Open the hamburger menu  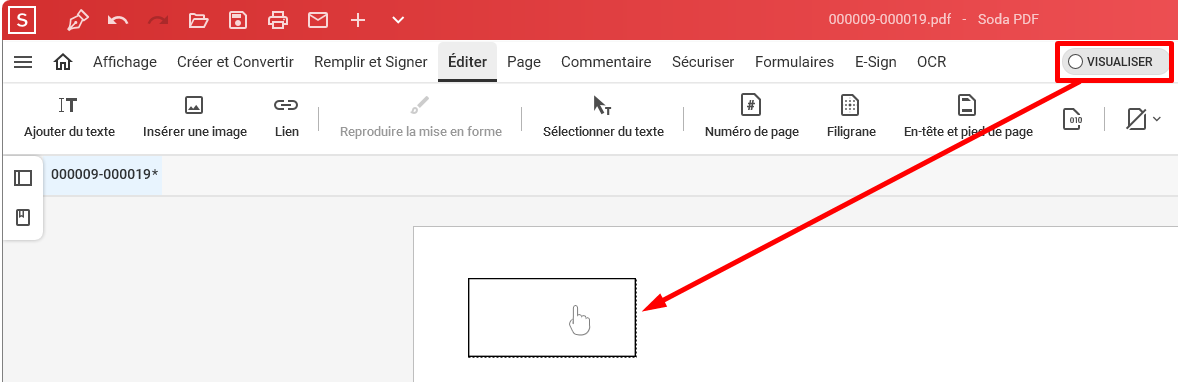23,62
